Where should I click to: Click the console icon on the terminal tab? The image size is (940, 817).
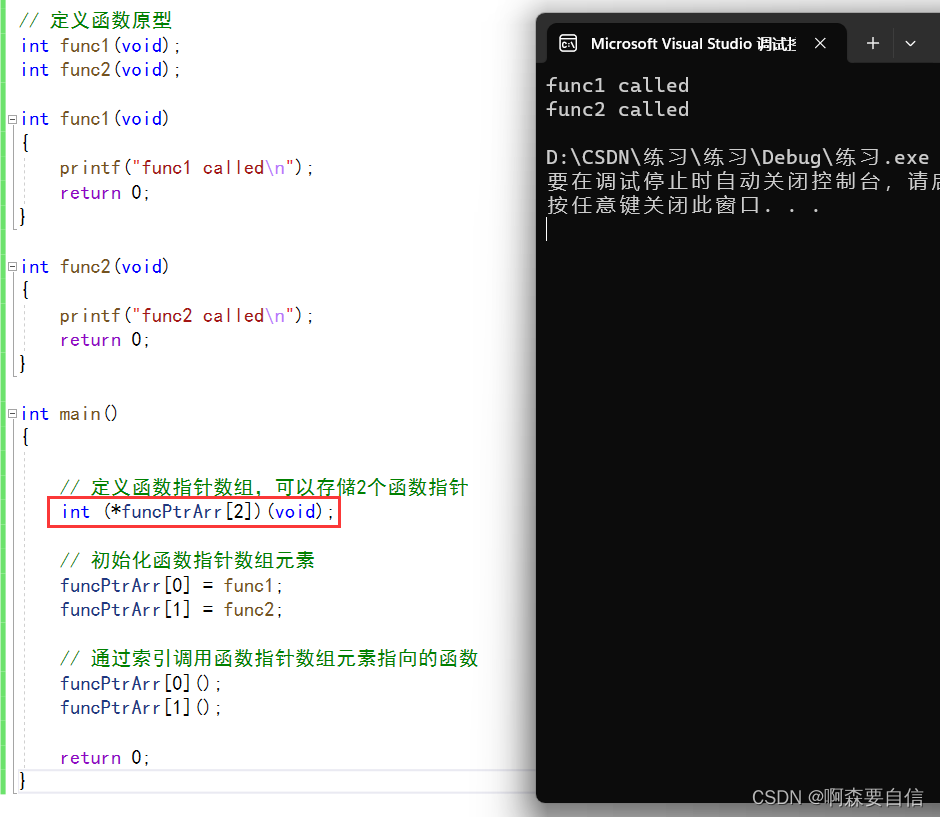pyautogui.click(x=568, y=43)
